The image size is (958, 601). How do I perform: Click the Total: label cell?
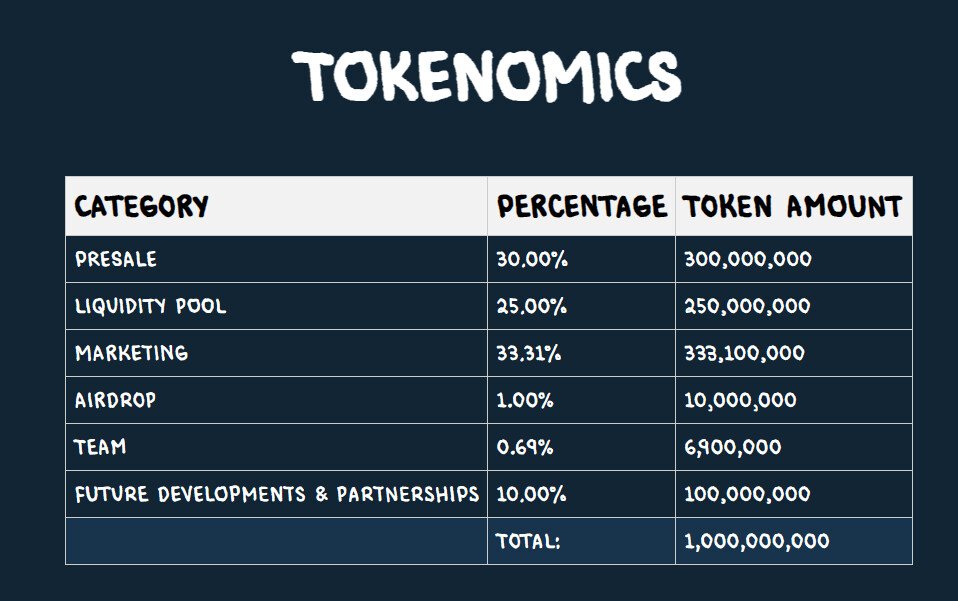[x=528, y=541]
